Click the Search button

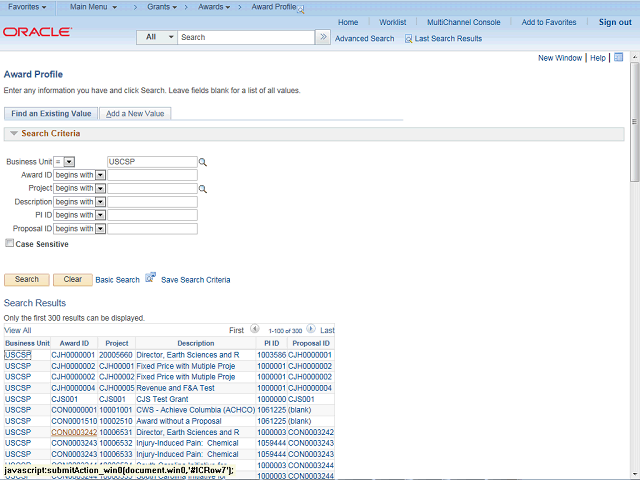[27, 280]
